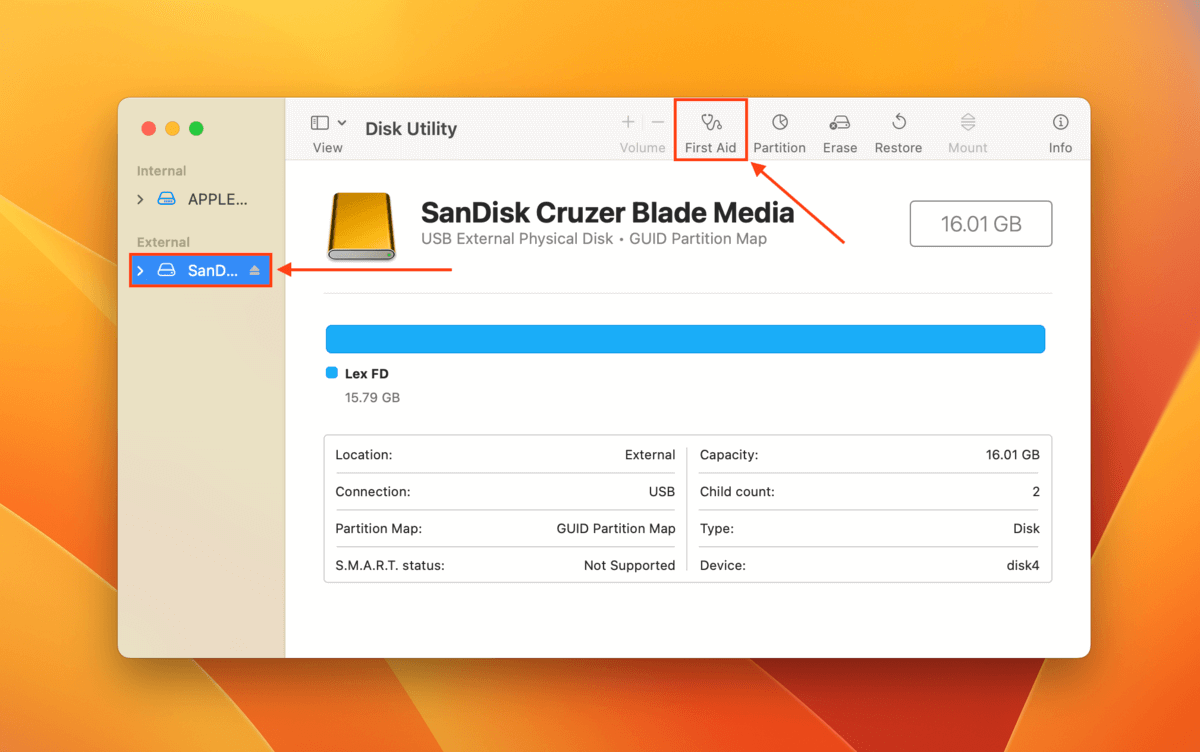Click the Location: External value
This screenshot has height=752, width=1200.
pos(650,454)
